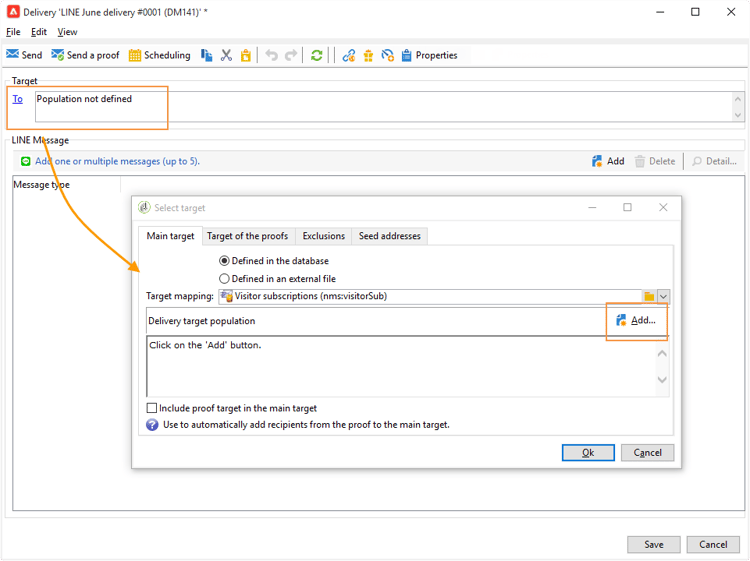Click Add... for Delivery target population
The width and height of the screenshot is (750, 561).
point(636,320)
